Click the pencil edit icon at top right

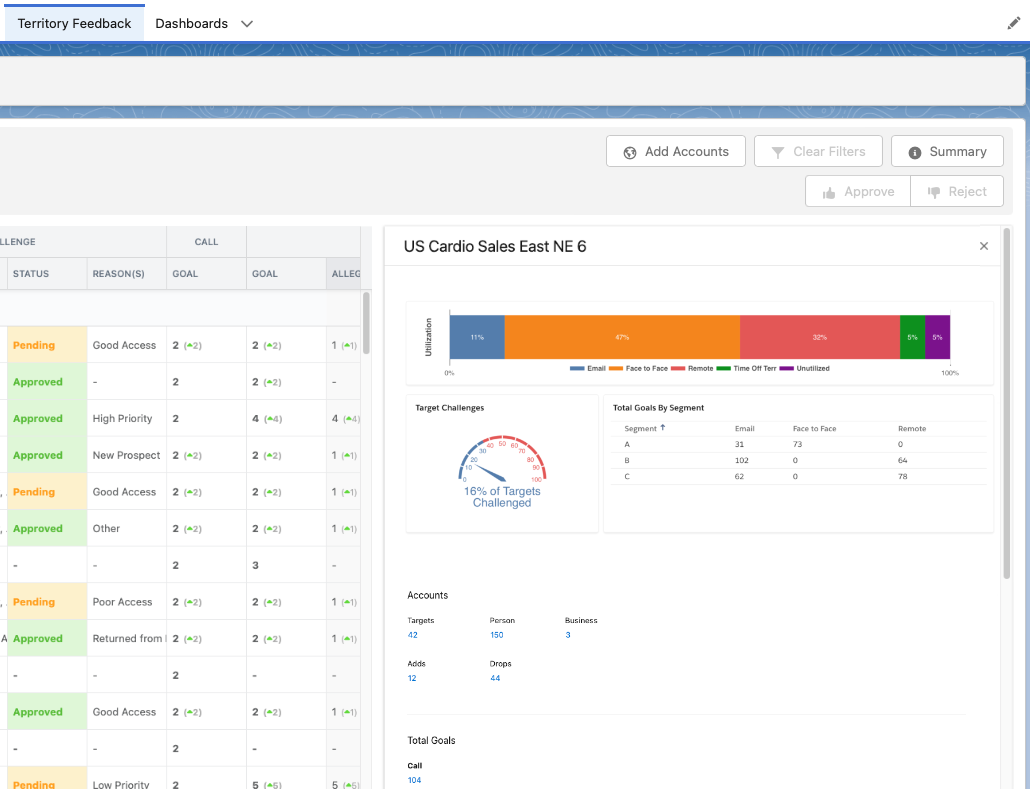(x=1013, y=23)
